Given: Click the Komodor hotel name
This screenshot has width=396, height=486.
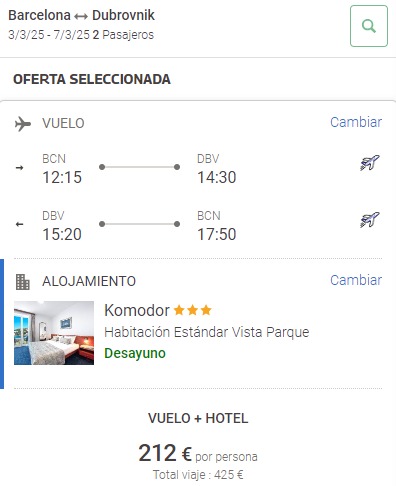Looking at the screenshot, I should pos(137,310).
